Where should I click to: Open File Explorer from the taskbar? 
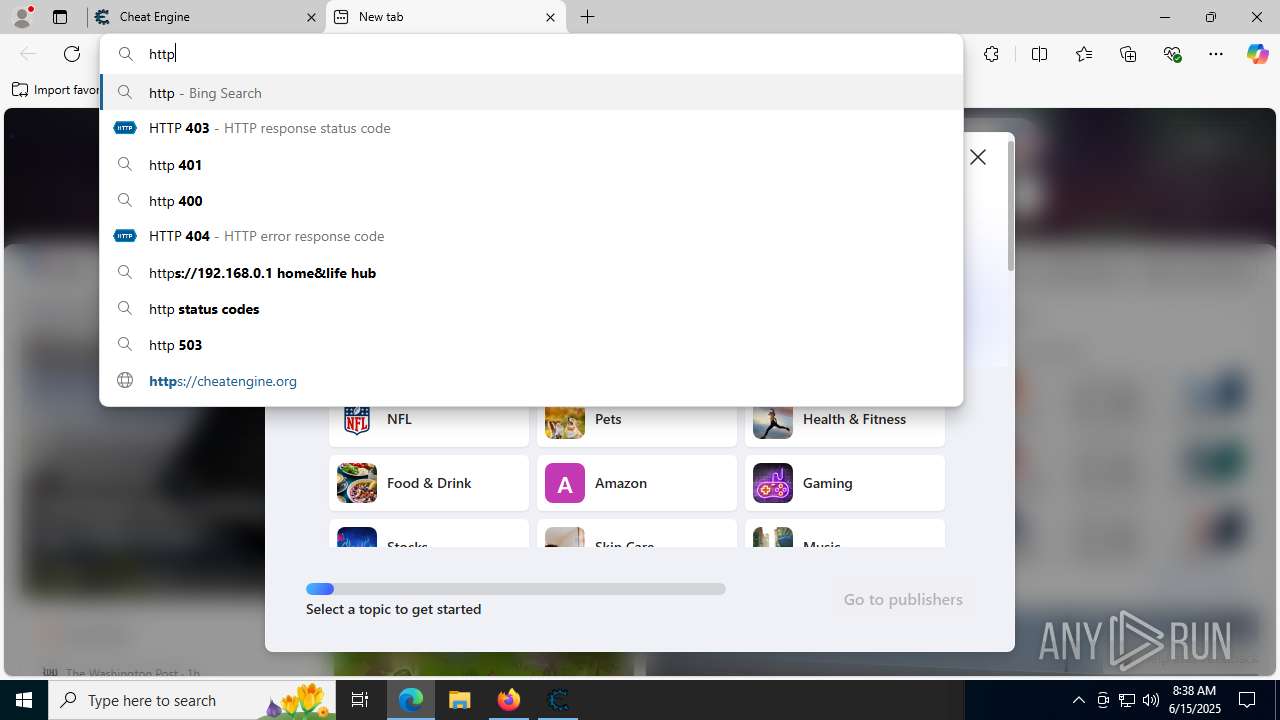(x=460, y=700)
